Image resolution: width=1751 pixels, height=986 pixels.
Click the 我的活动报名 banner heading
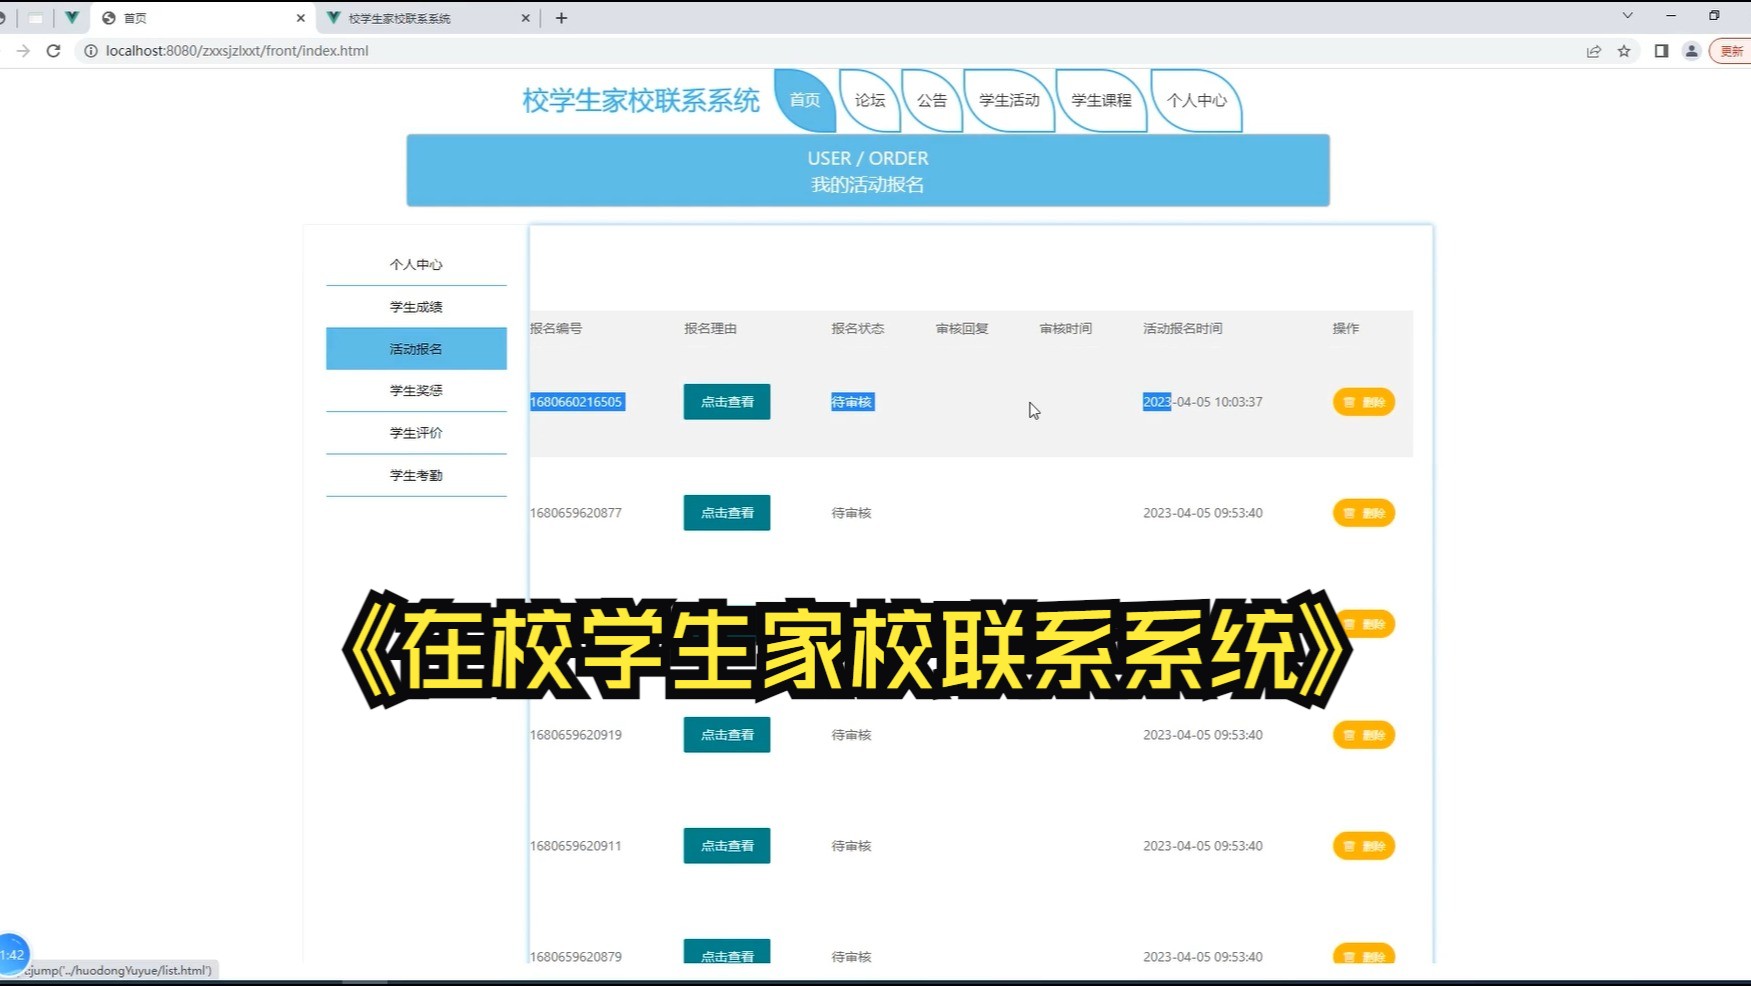[868, 185]
